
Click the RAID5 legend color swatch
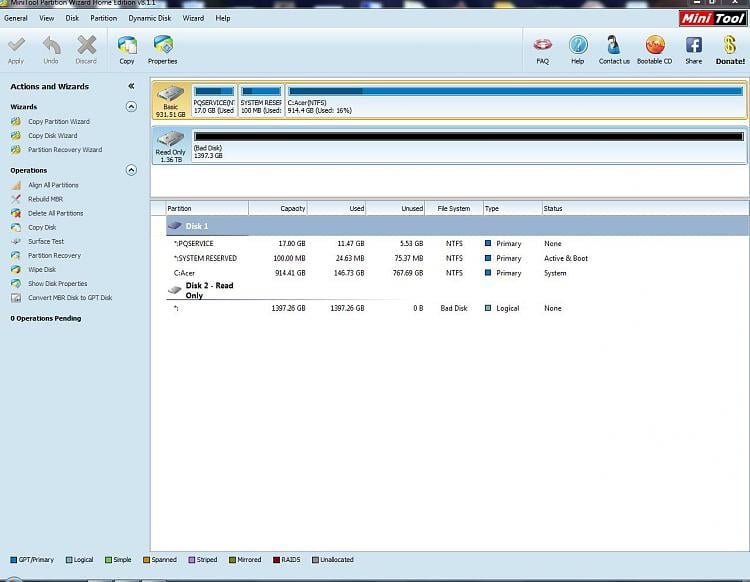276,560
